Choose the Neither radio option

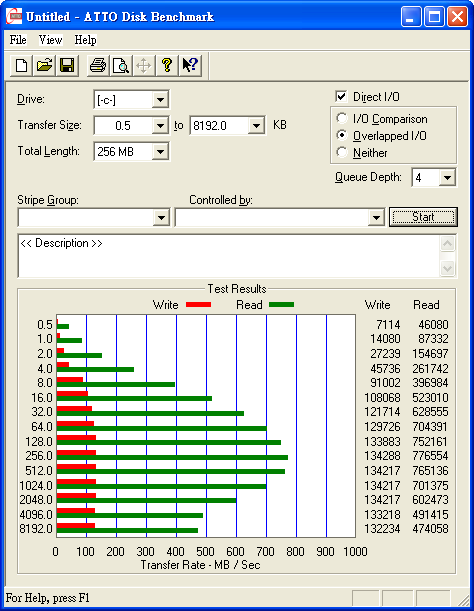[x=342, y=152]
